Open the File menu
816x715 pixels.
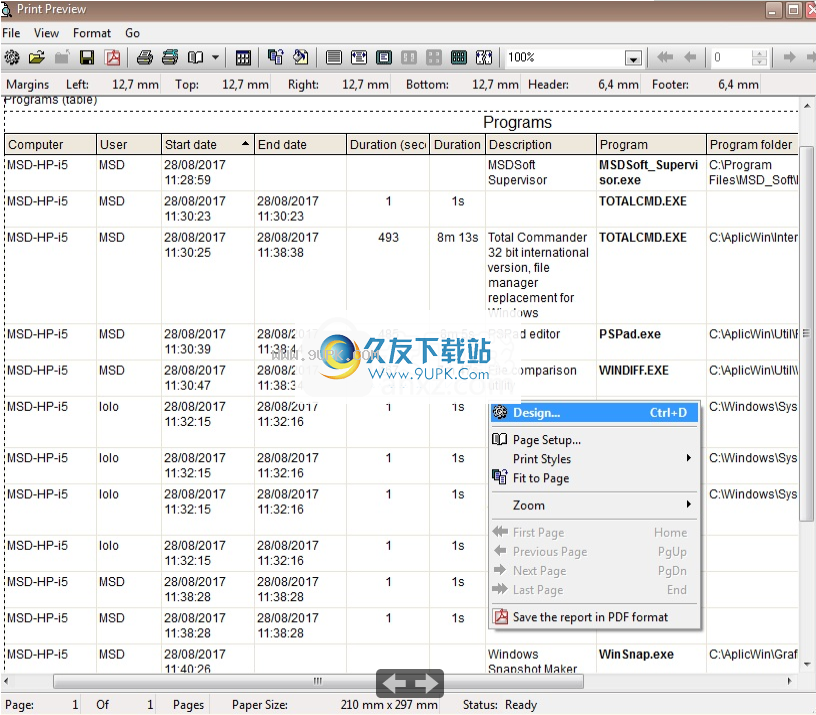coord(11,33)
